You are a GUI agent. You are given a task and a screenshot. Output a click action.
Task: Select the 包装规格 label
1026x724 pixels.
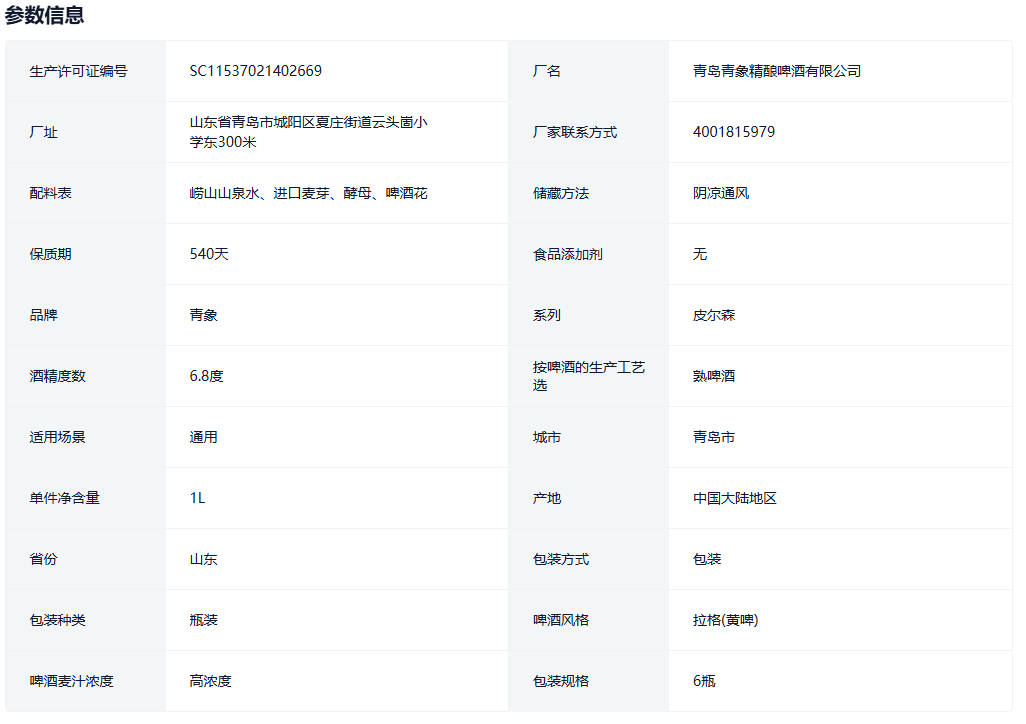point(561,680)
